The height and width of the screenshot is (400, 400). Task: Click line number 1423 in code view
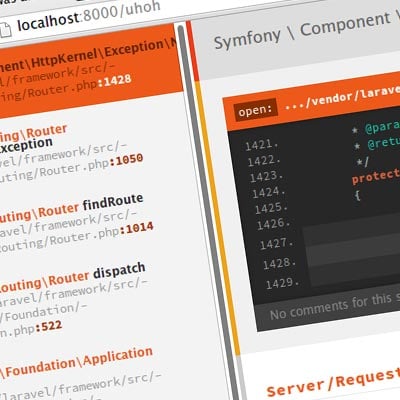(266, 176)
